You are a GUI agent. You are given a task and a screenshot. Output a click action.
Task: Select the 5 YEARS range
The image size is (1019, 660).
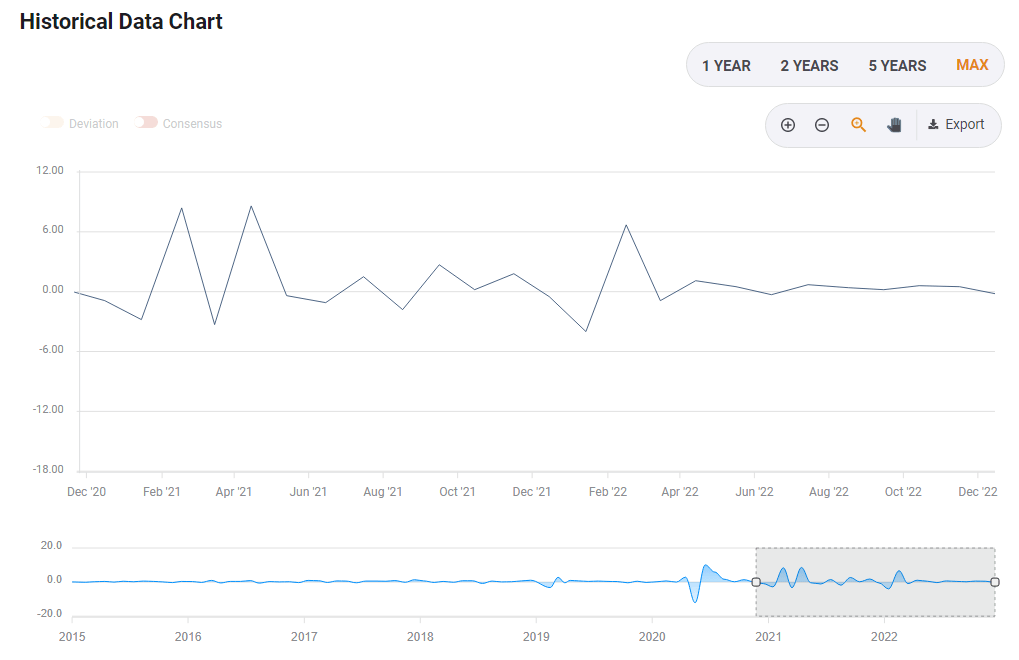click(897, 66)
